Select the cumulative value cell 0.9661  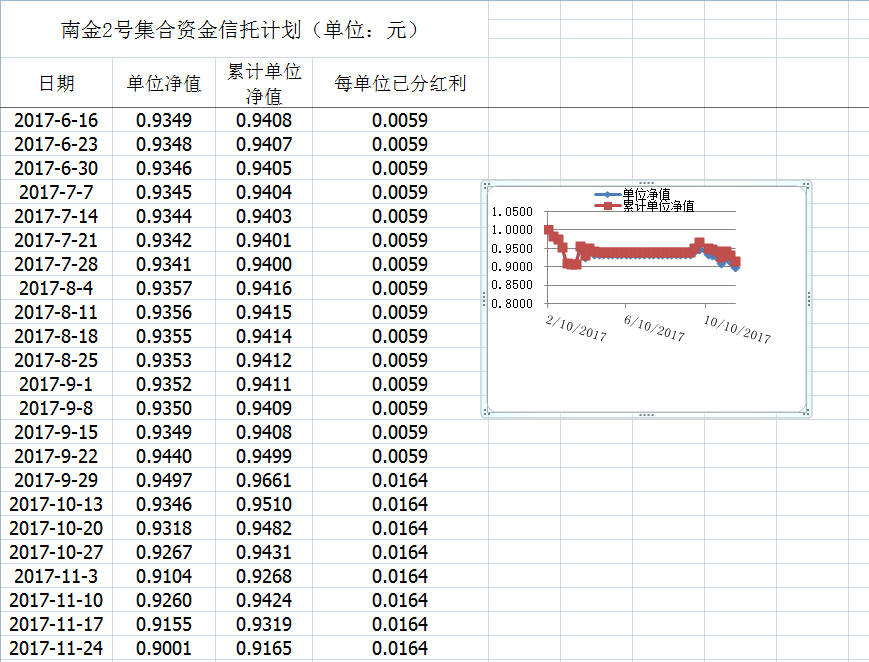pyautogui.click(x=264, y=480)
